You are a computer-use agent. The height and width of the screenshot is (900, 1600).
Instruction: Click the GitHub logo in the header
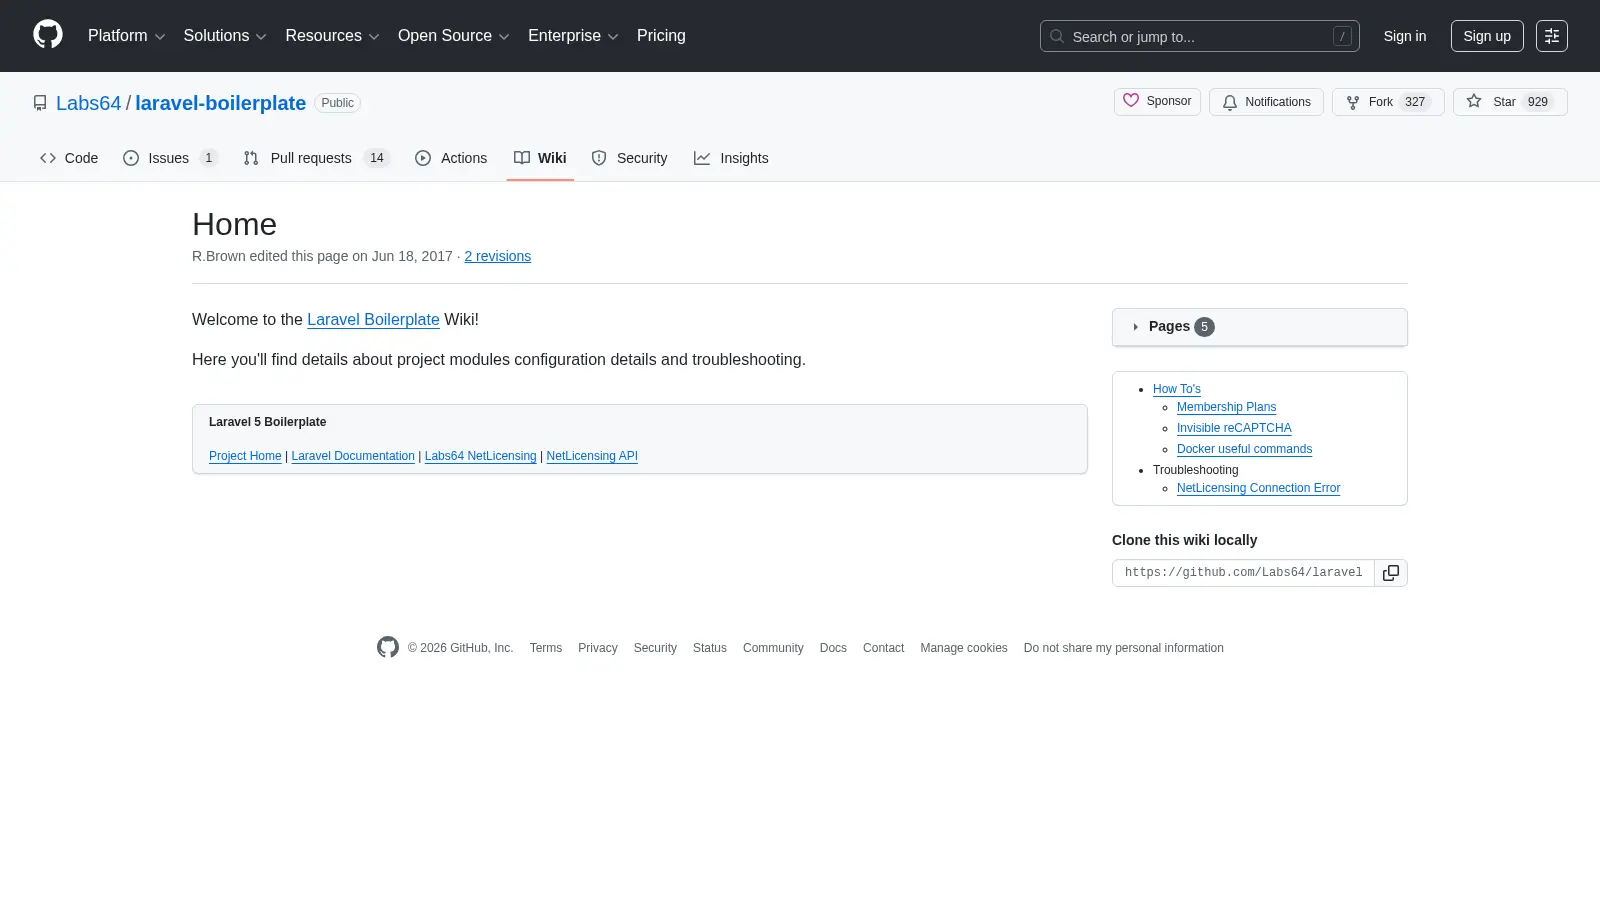click(48, 35)
